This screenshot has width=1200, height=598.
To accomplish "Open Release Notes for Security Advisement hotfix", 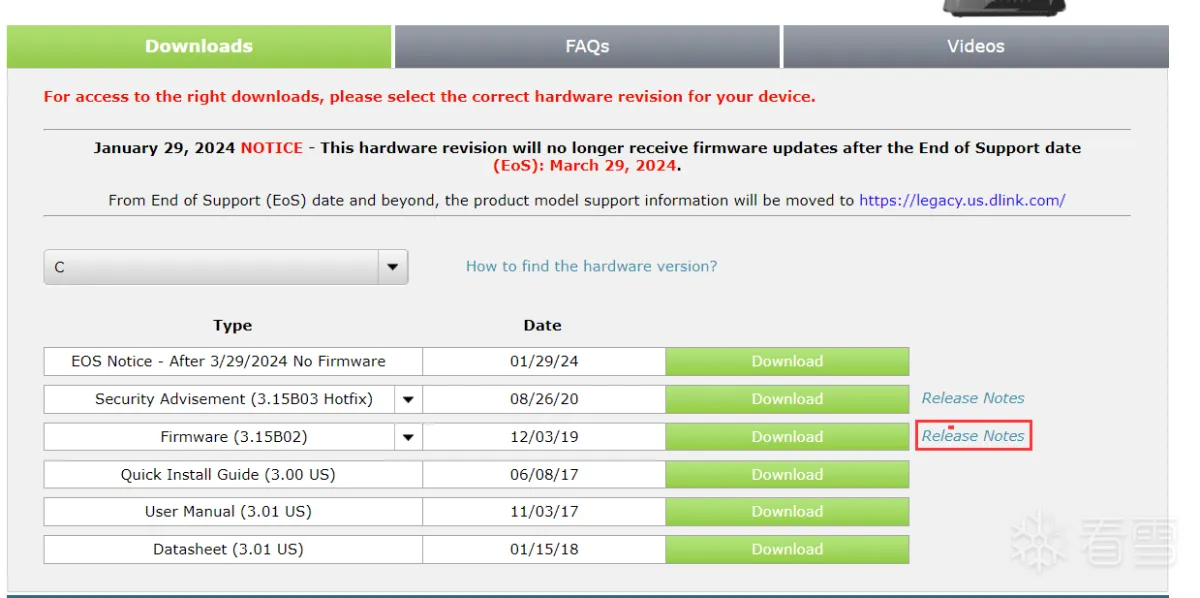I will click(x=973, y=398).
